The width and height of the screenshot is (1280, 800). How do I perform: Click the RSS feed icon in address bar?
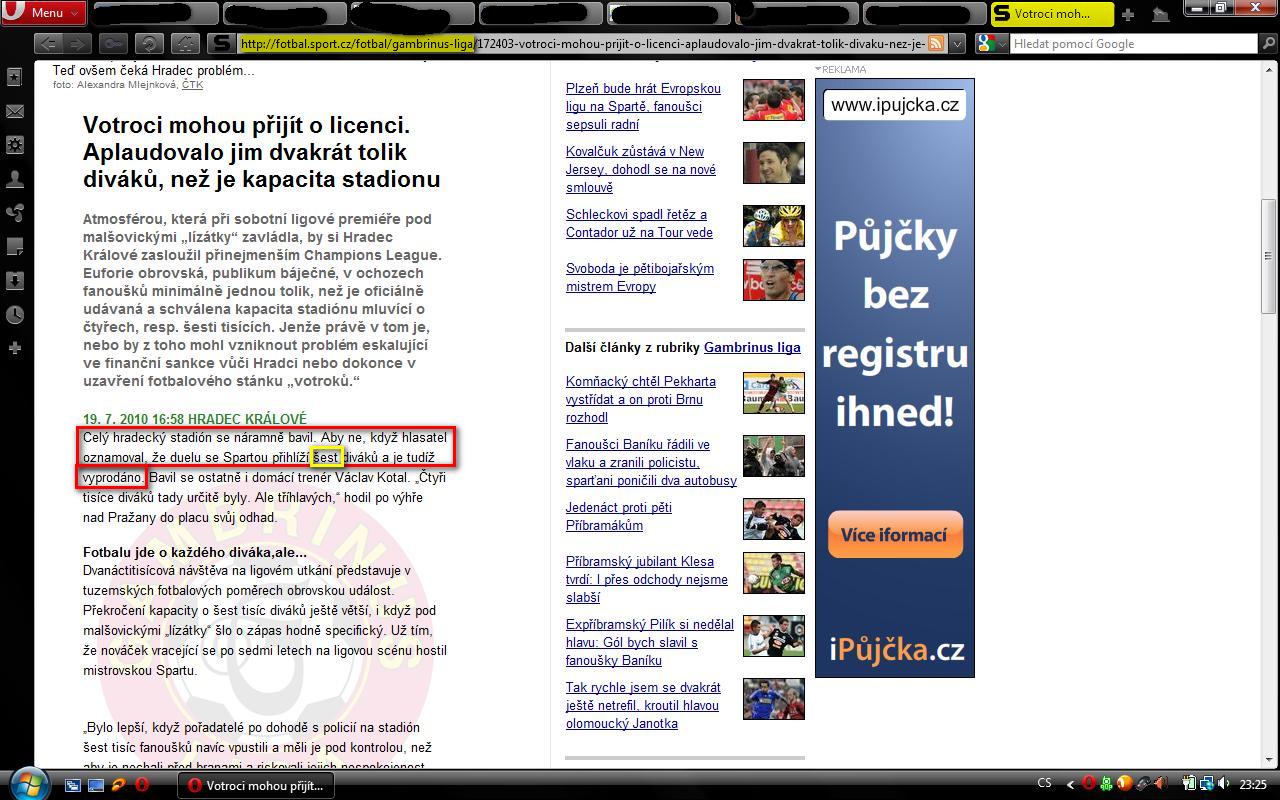pyautogui.click(x=936, y=43)
